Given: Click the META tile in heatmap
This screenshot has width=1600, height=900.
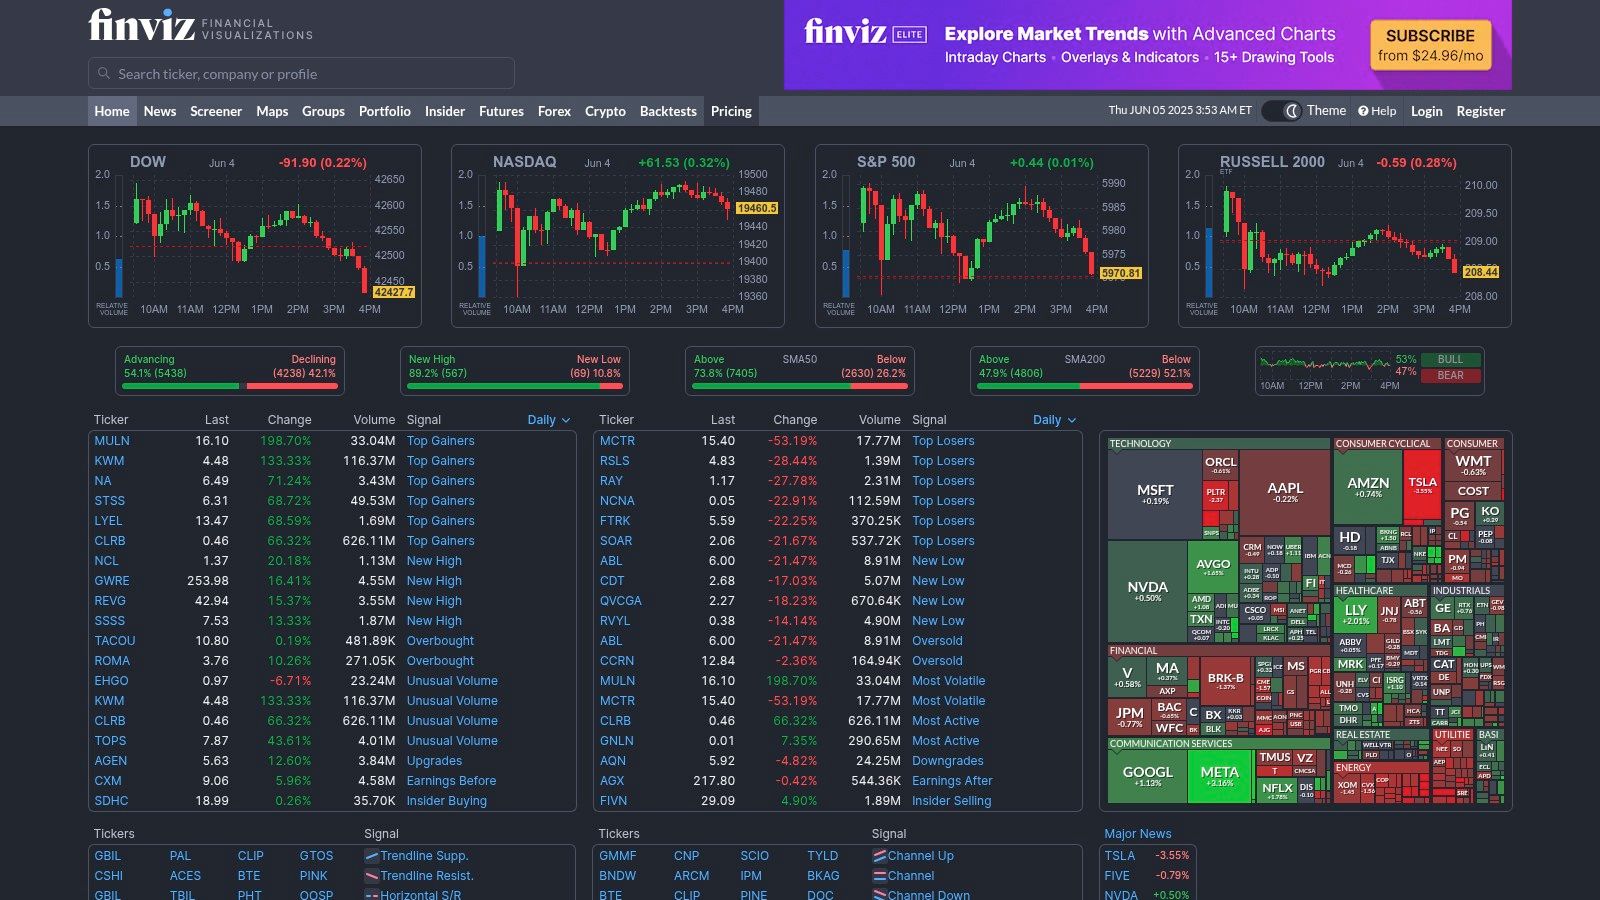Looking at the screenshot, I should pos(1219,775).
